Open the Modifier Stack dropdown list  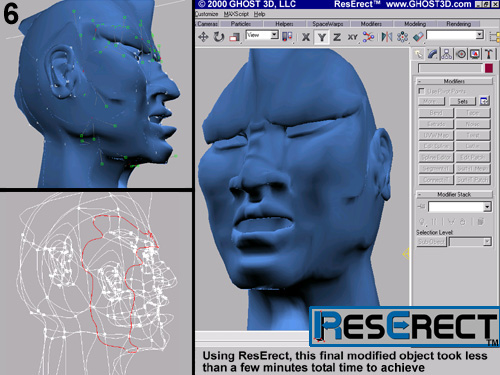tap(460, 207)
